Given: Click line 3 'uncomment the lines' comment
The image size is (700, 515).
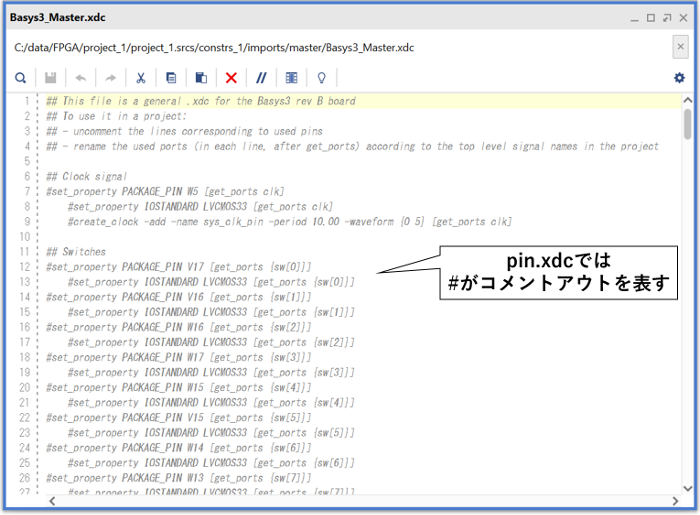Looking at the screenshot, I should [x=184, y=131].
